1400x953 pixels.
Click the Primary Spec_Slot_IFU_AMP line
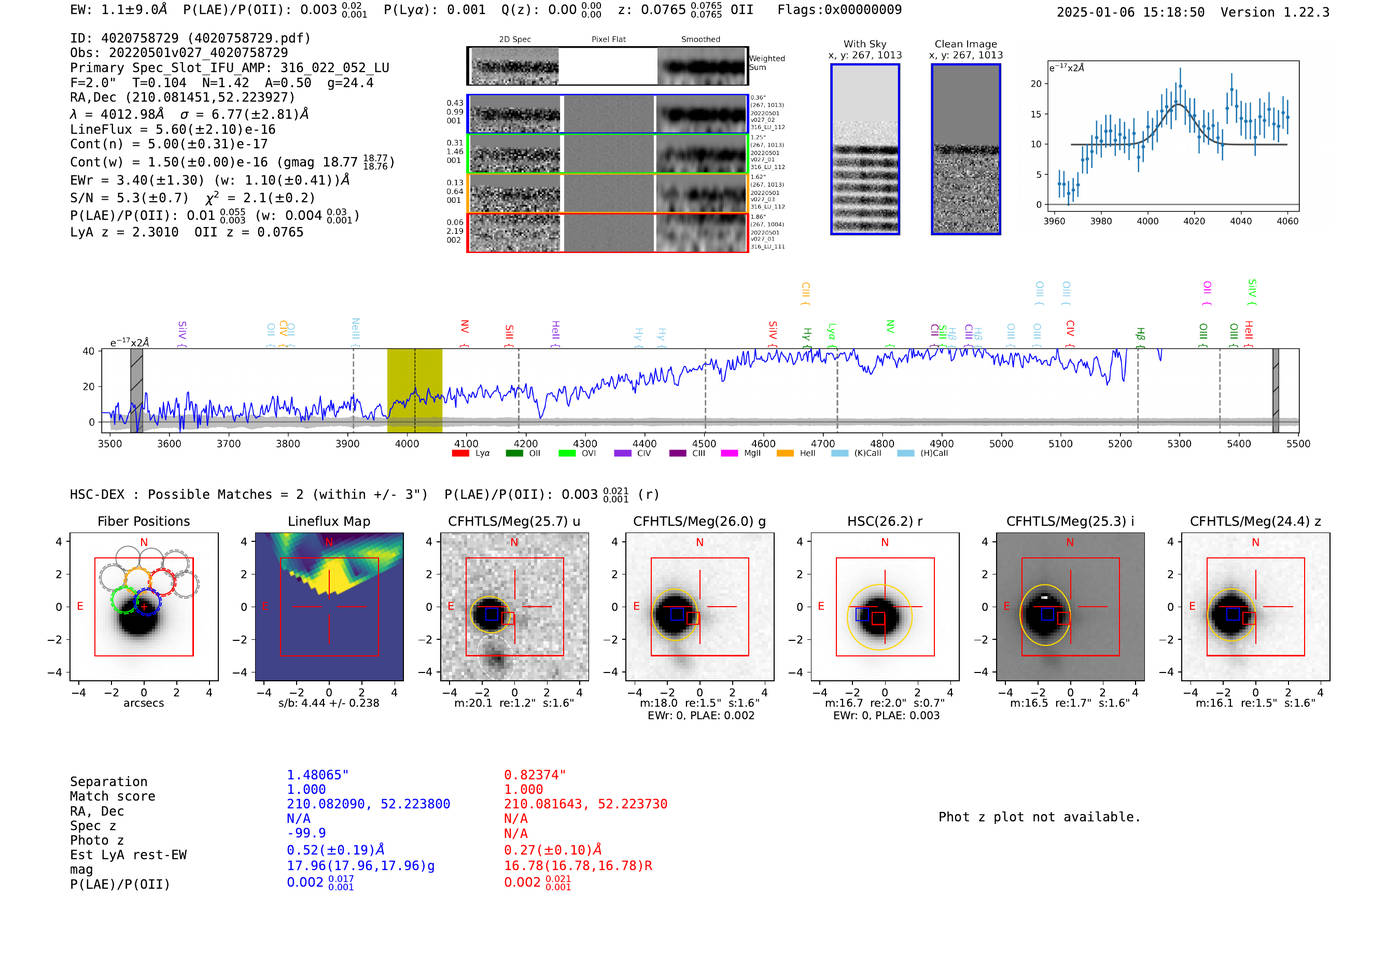tap(230, 68)
